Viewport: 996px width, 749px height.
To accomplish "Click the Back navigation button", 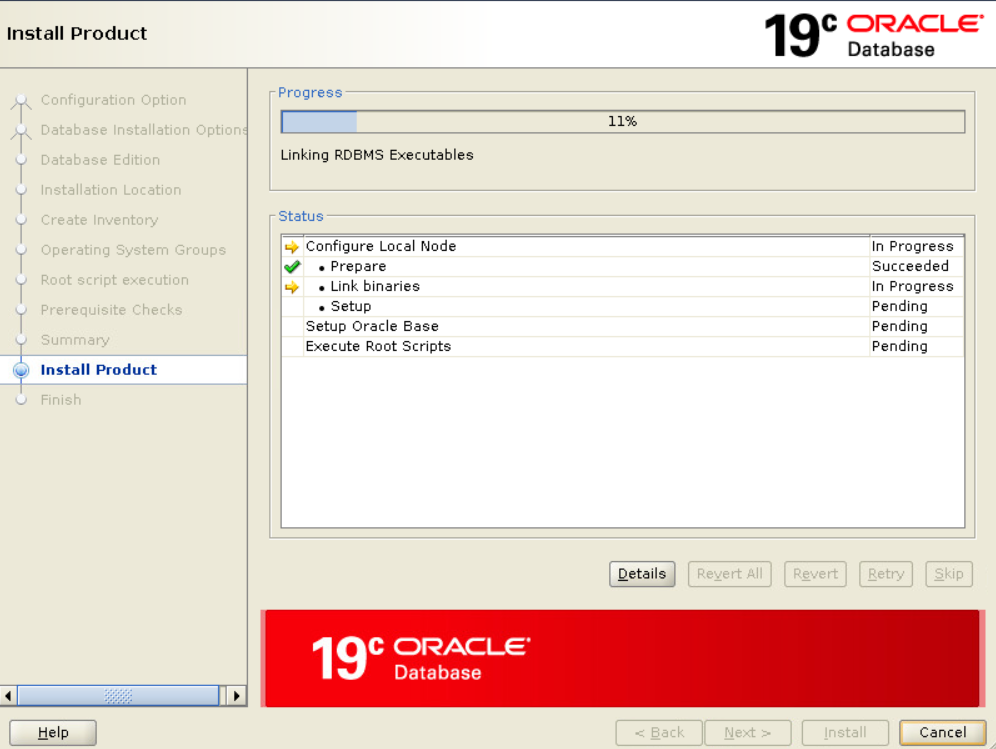I will click(x=659, y=732).
